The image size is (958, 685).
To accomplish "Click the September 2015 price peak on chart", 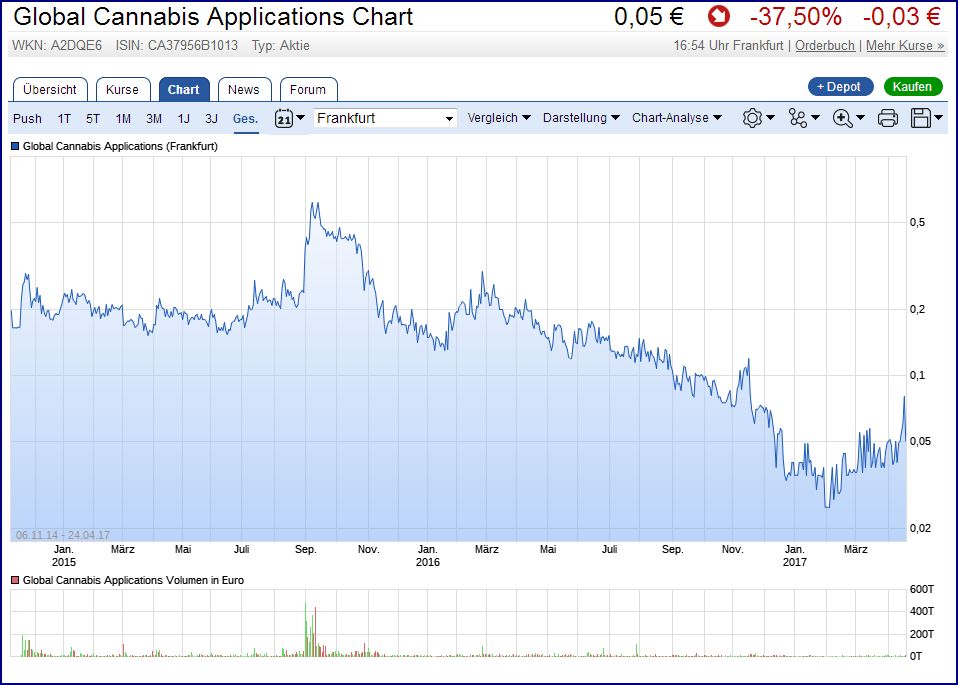I will click(x=314, y=203).
